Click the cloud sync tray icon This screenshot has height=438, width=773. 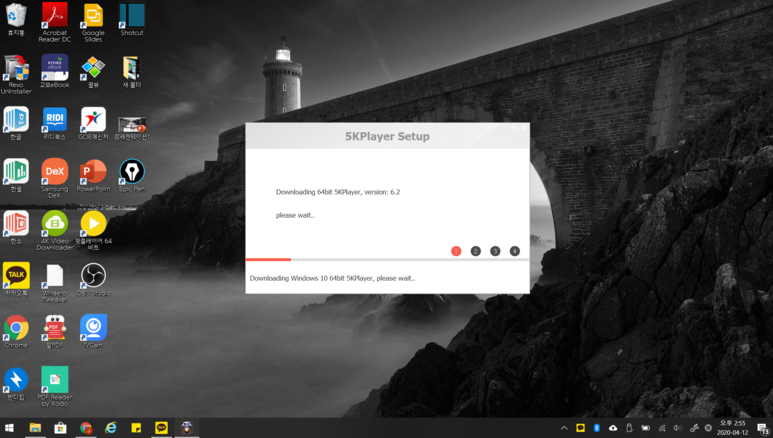[613, 428]
